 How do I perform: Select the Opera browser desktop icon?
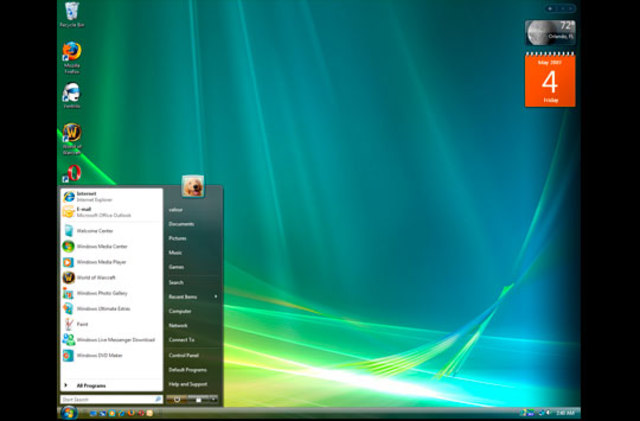click(72, 173)
